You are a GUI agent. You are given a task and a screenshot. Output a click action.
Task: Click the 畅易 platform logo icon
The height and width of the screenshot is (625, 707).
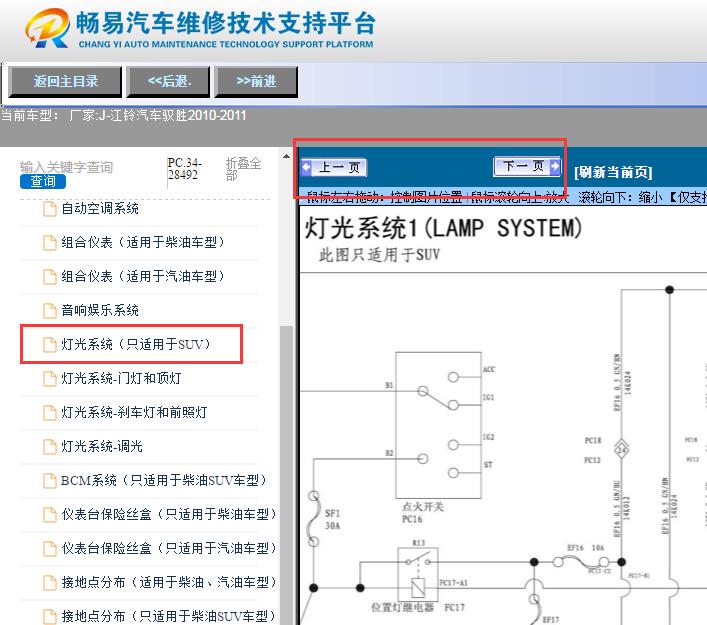[47, 28]
